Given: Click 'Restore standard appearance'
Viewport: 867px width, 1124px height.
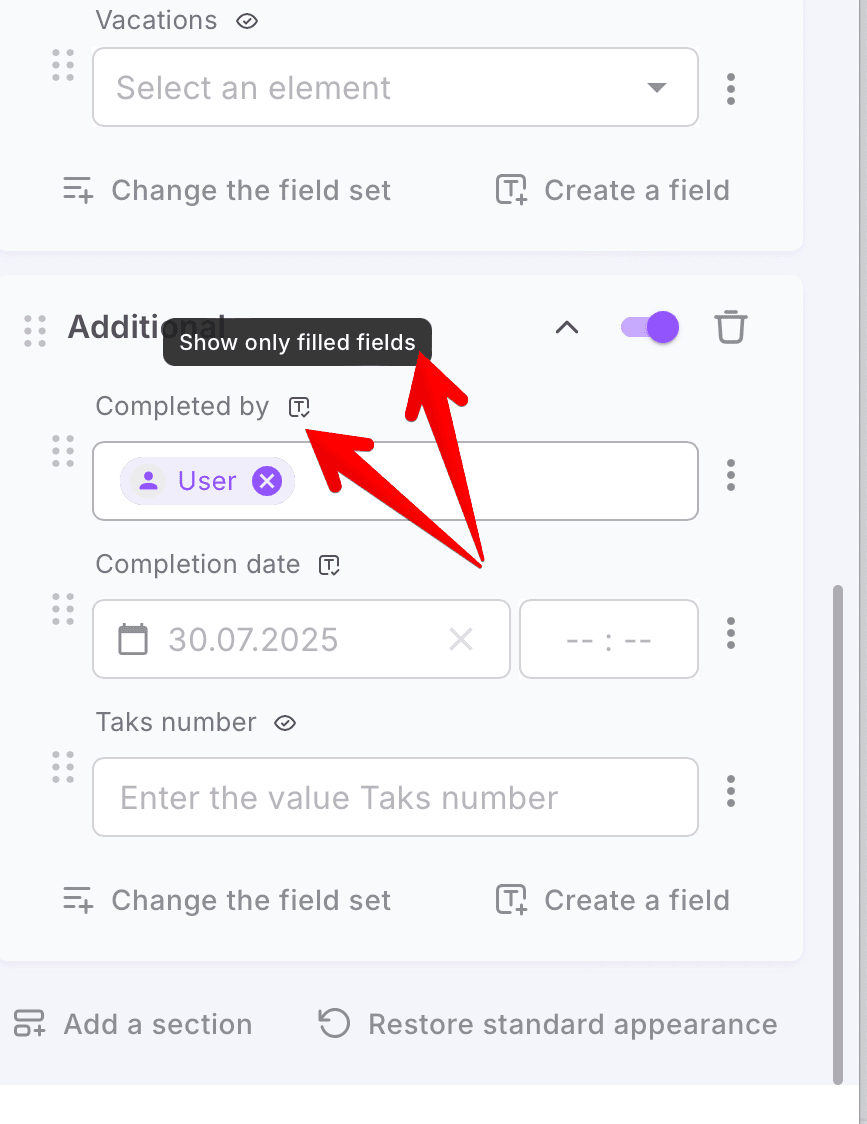Looking at the screenshot, I should (x=548, y=1024).
